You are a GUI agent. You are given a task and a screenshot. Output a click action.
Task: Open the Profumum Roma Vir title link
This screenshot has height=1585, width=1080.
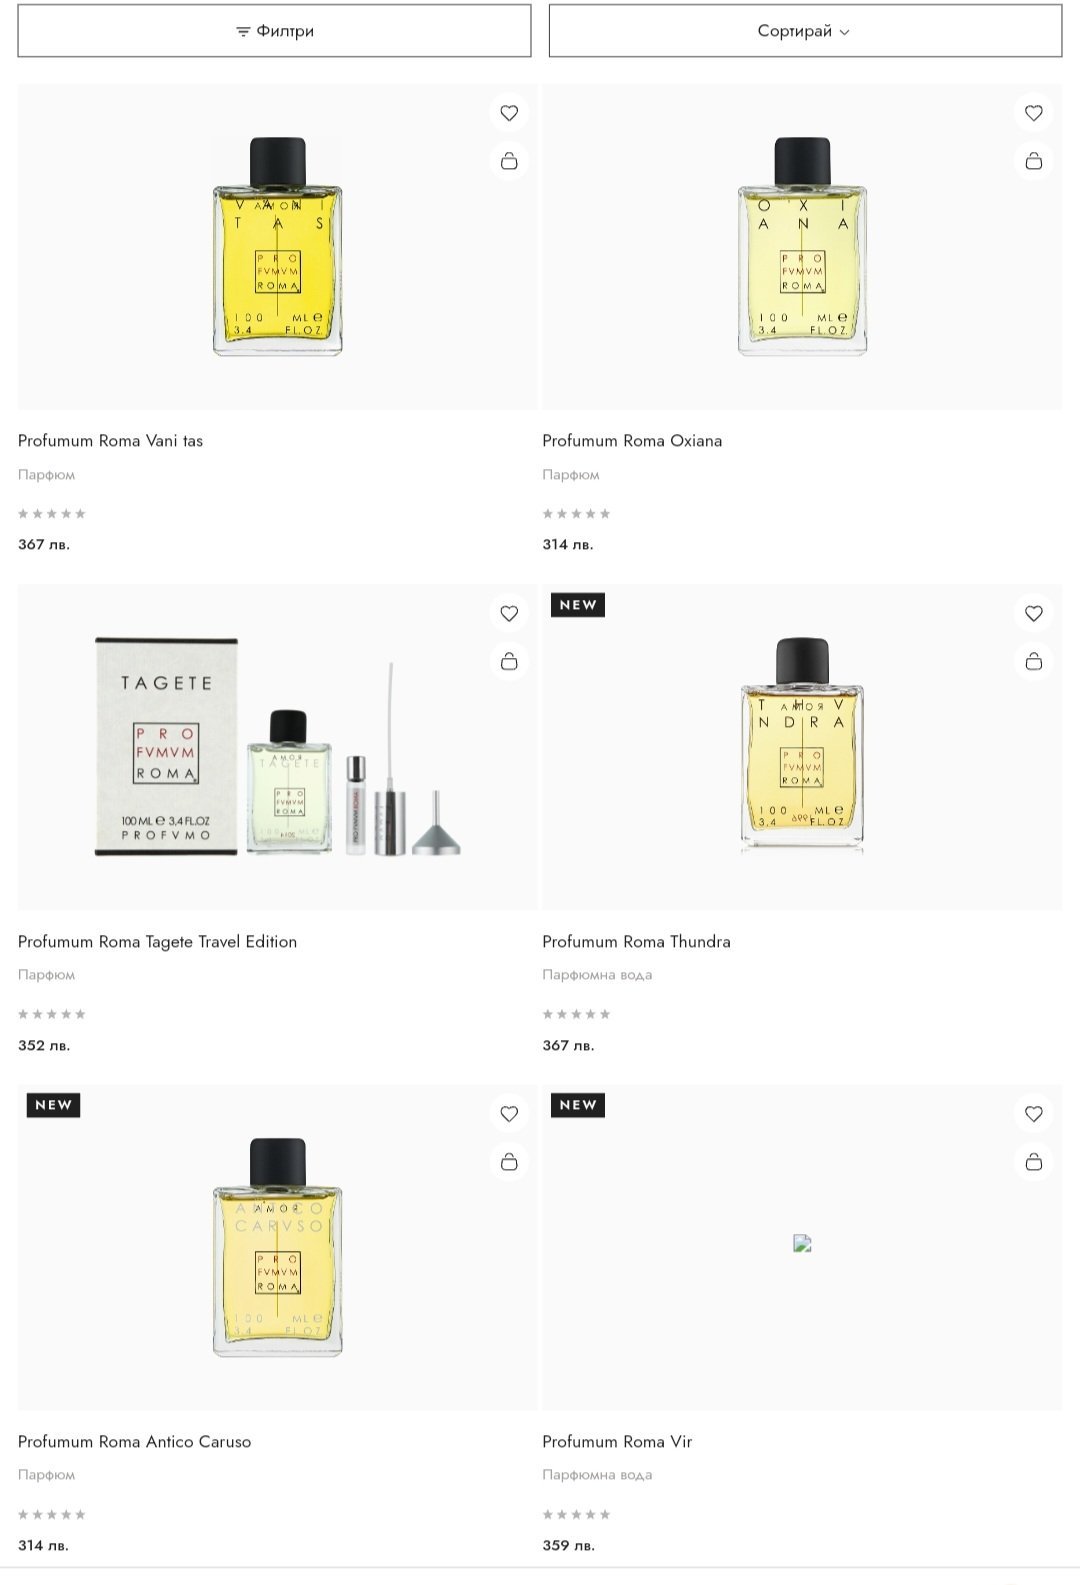[x=617, y=1442]
